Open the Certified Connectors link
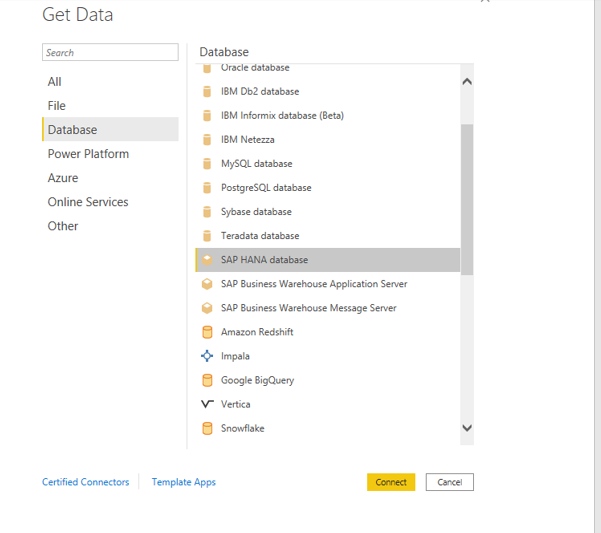 86,482
